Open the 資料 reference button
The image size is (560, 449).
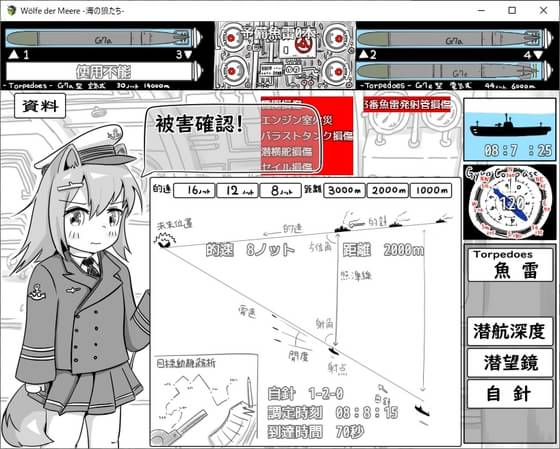click(40, 106)
